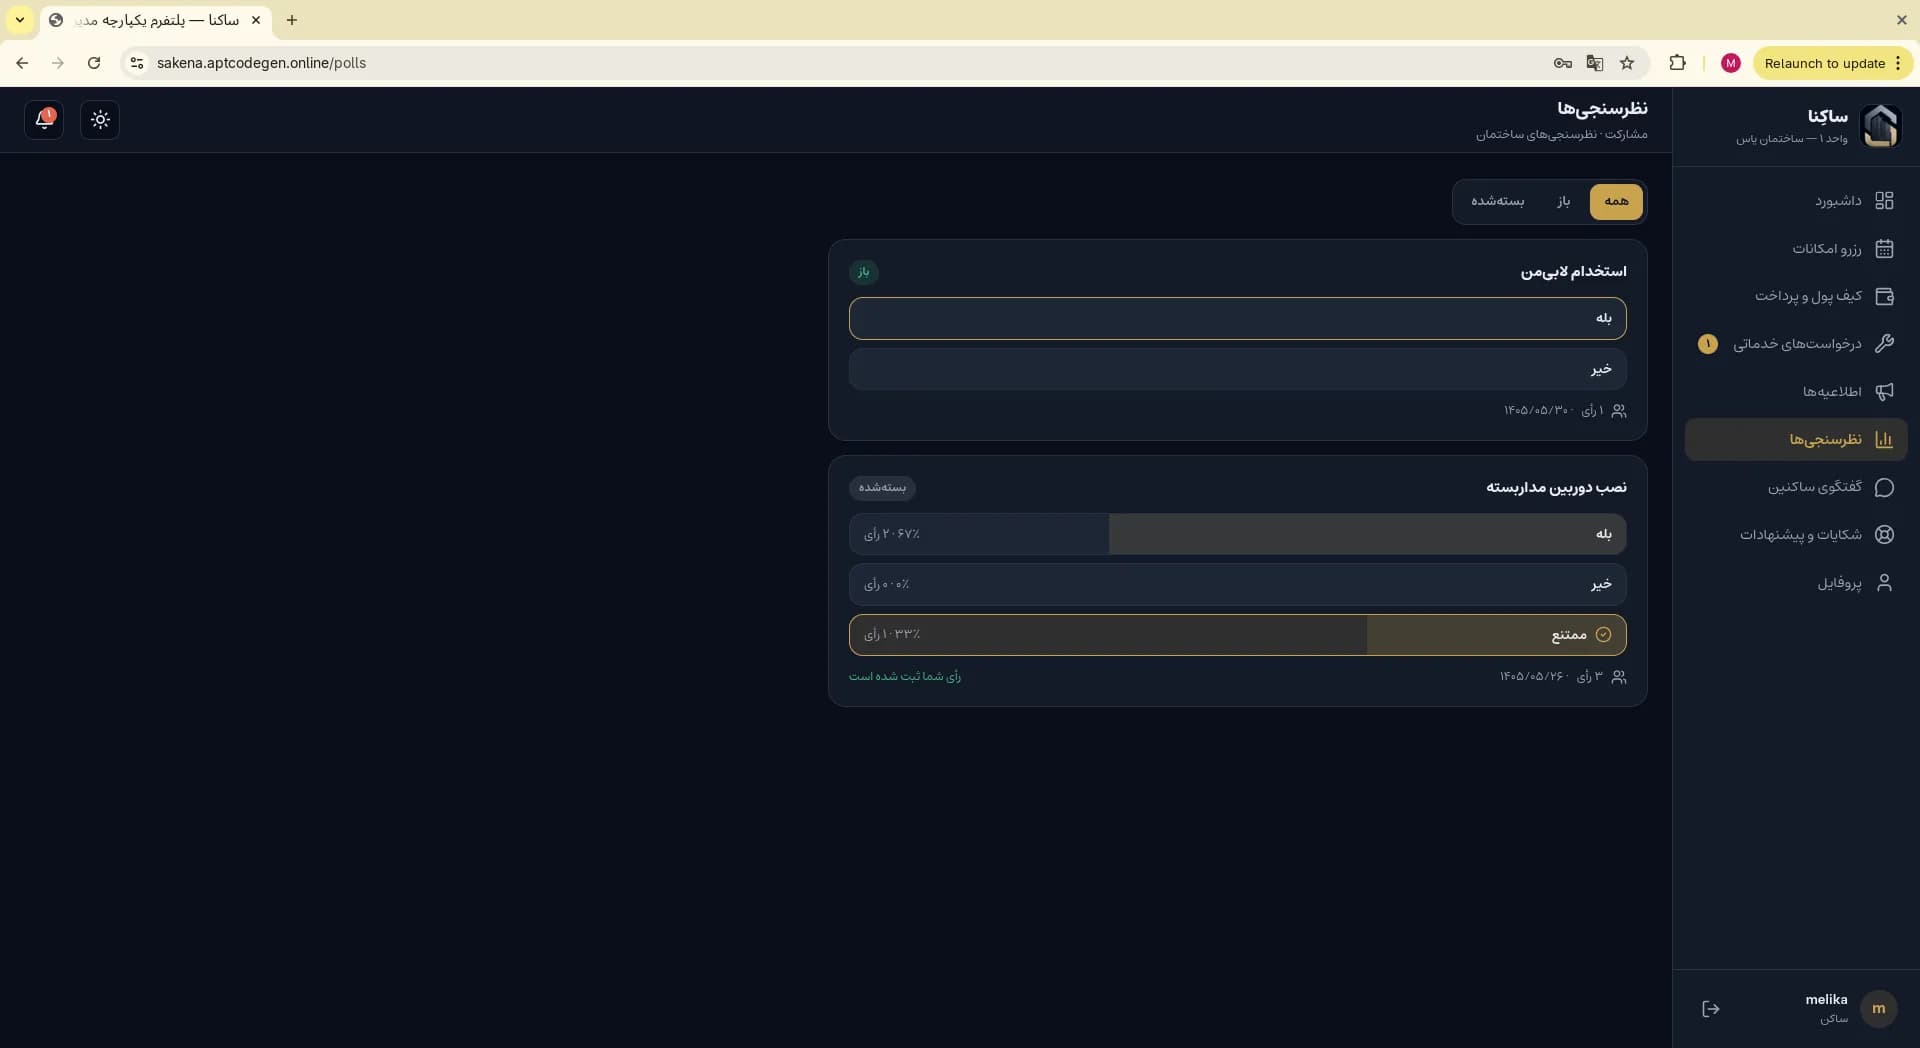Screen dimensions: 1920x1048
Task: Open the browser extensions puzzle icon
Action: [1677, 63]
